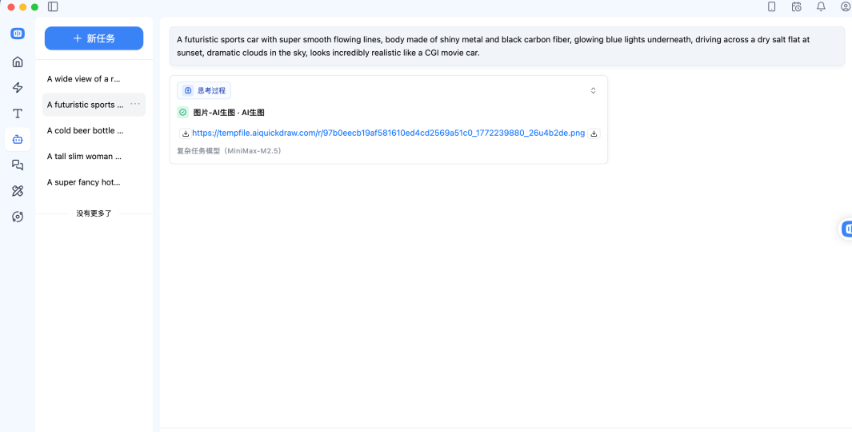Open the robot agent sidebar icon
Viewport: 852px width, 432px height.
pos(17,139)
